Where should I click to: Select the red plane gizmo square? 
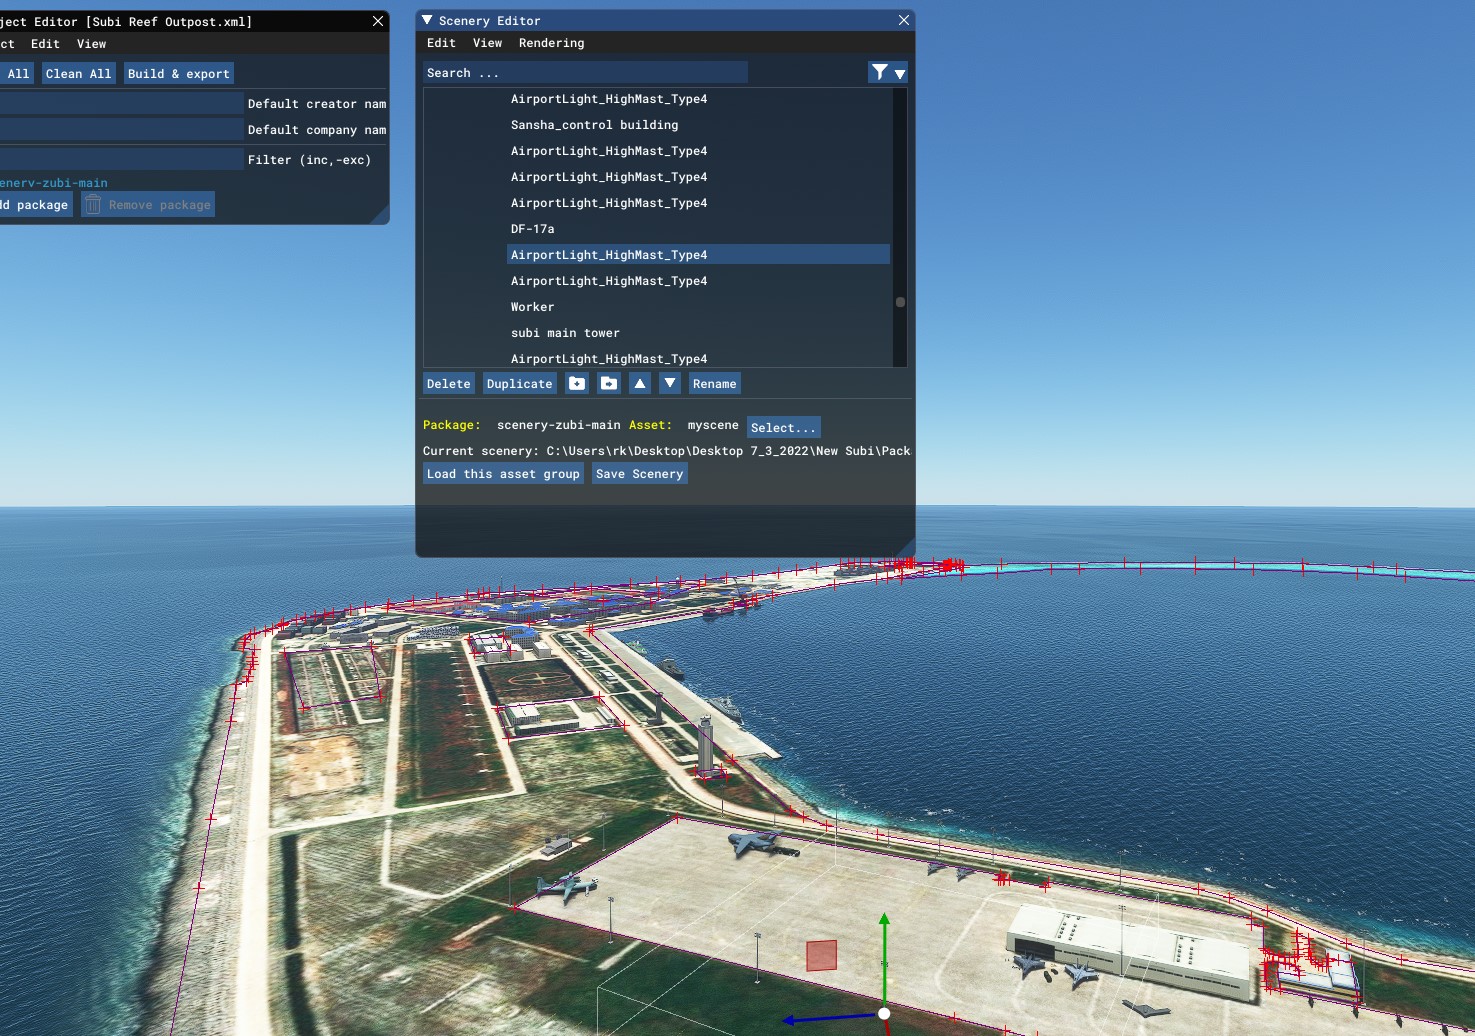pos(821,955)
